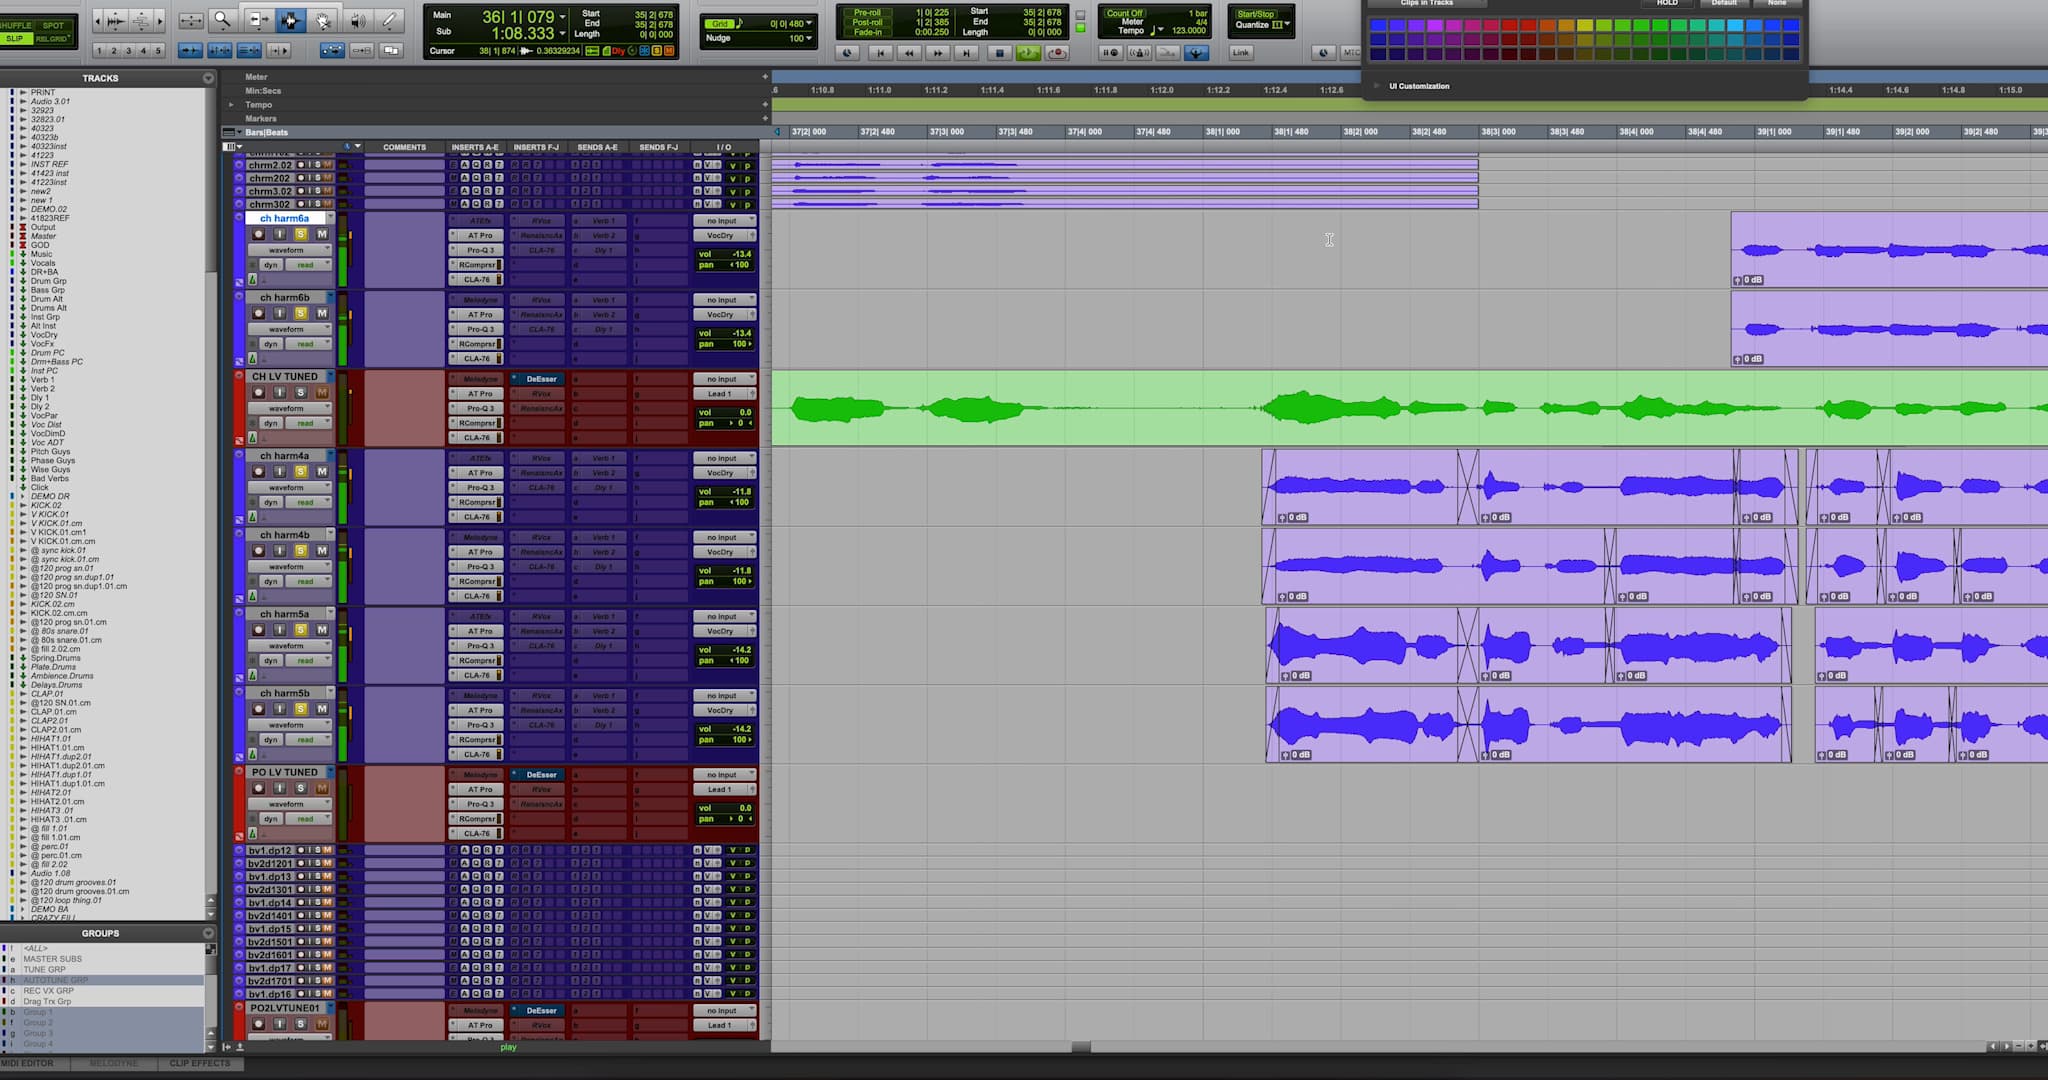Pick the bright yellow color swatch
Screen dimensions: 2048x1080
coord(1585,26)
